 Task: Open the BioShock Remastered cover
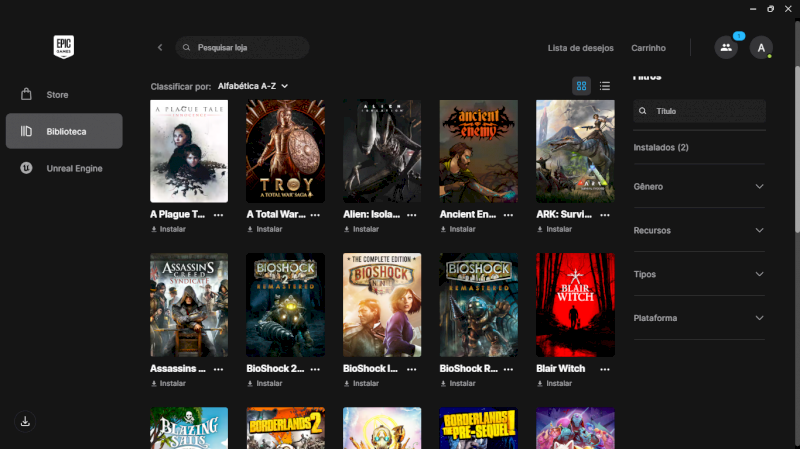point(479,305)
